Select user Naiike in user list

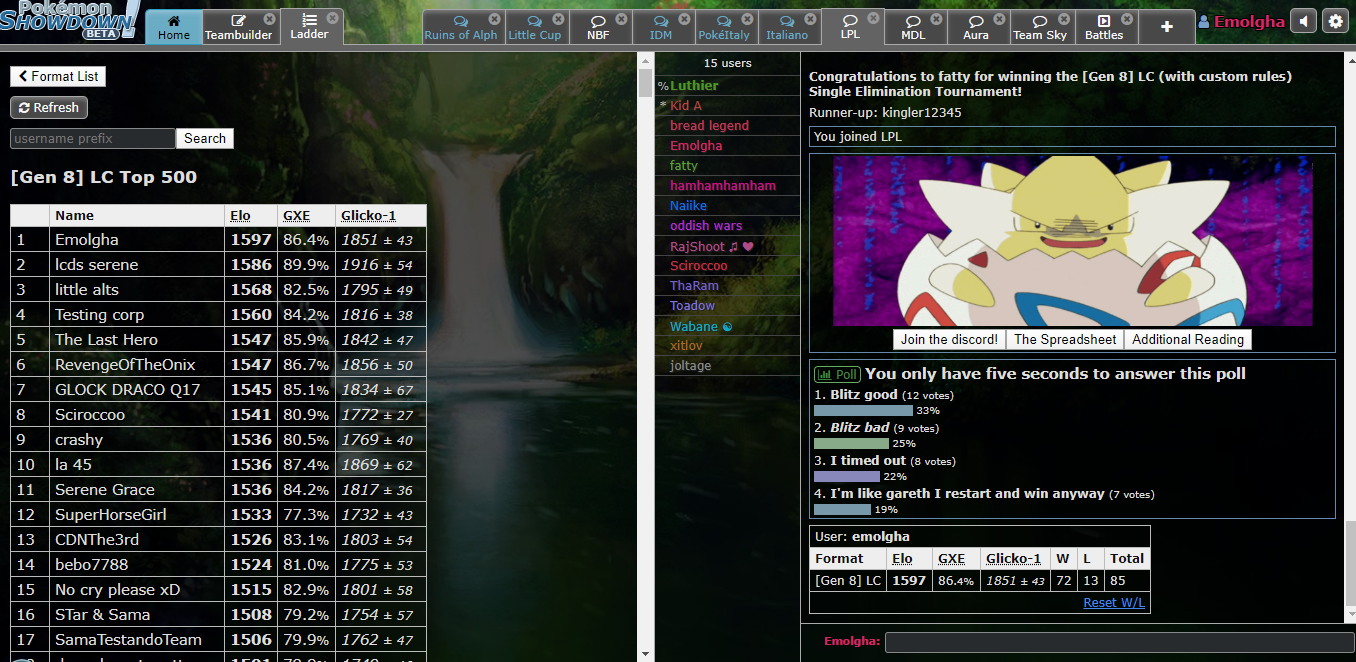728,205
